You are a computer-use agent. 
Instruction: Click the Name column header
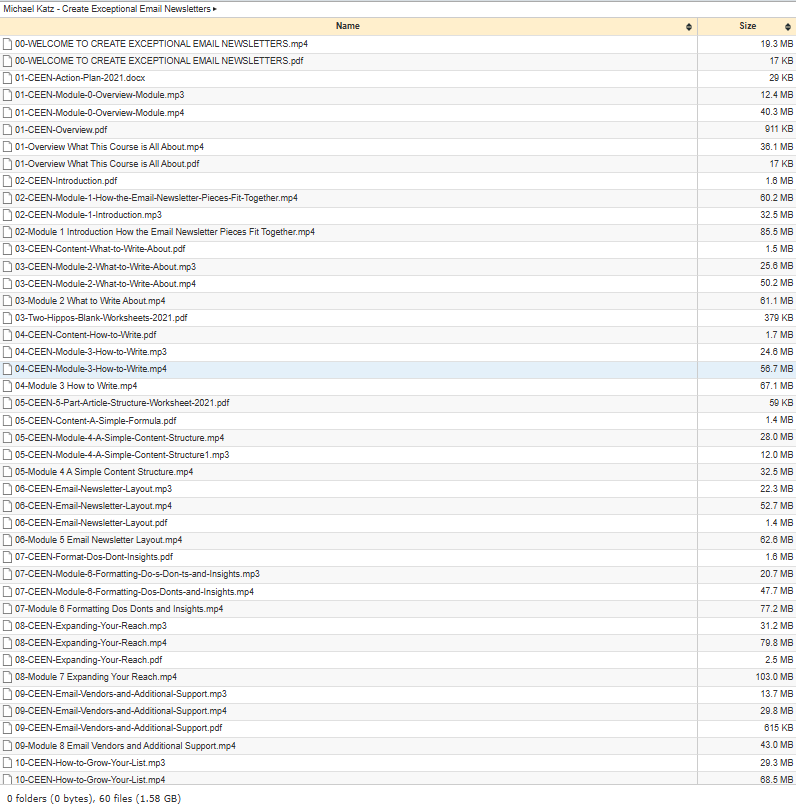pos(348,26)
